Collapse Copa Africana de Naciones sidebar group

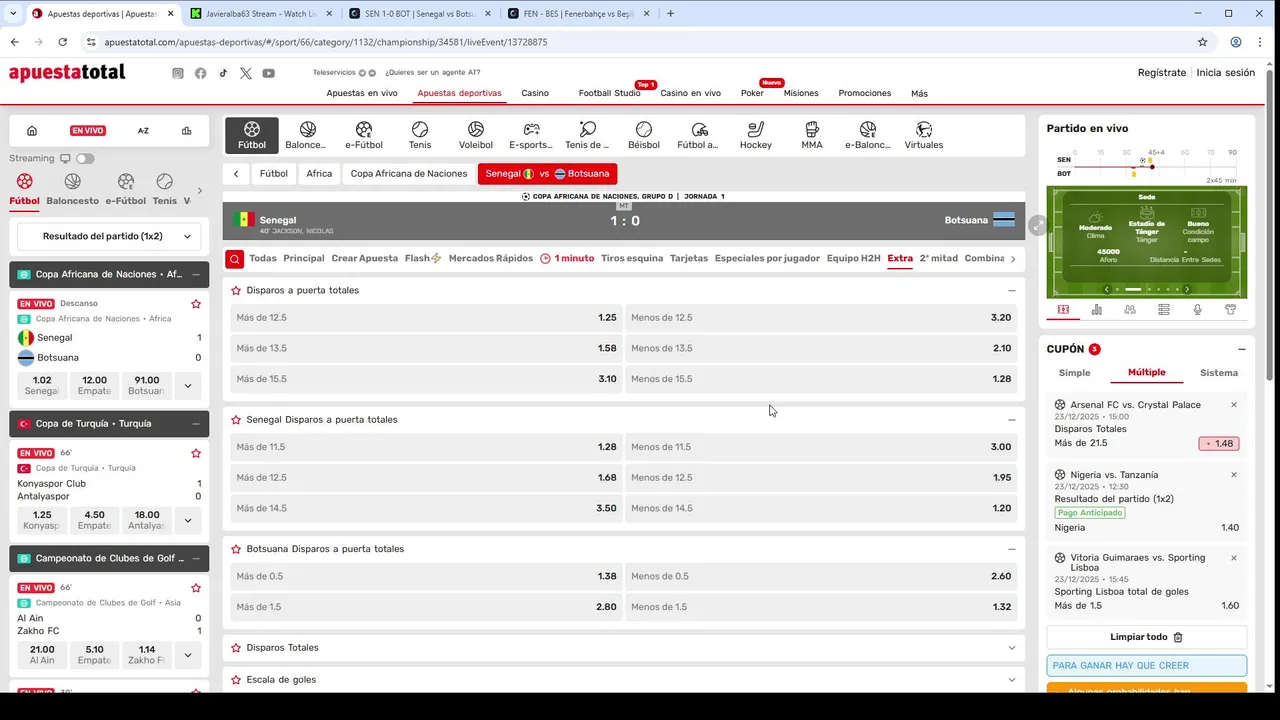click(x=196, y=274)
